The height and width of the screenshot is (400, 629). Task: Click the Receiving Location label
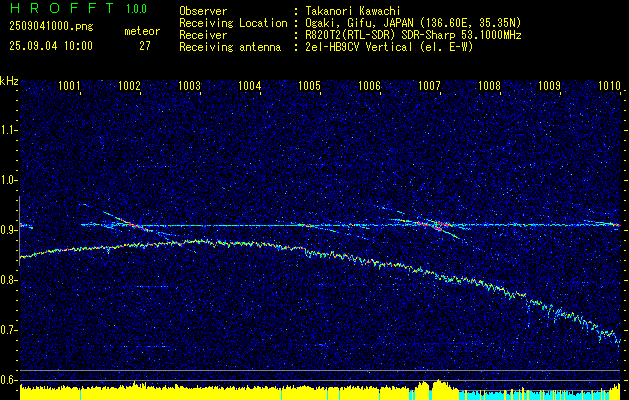click(233, 23)
